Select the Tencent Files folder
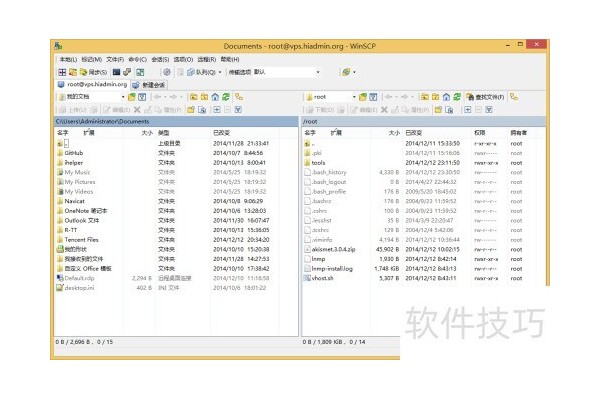Viewport: 600px width, 400px height. pos(82,240)
